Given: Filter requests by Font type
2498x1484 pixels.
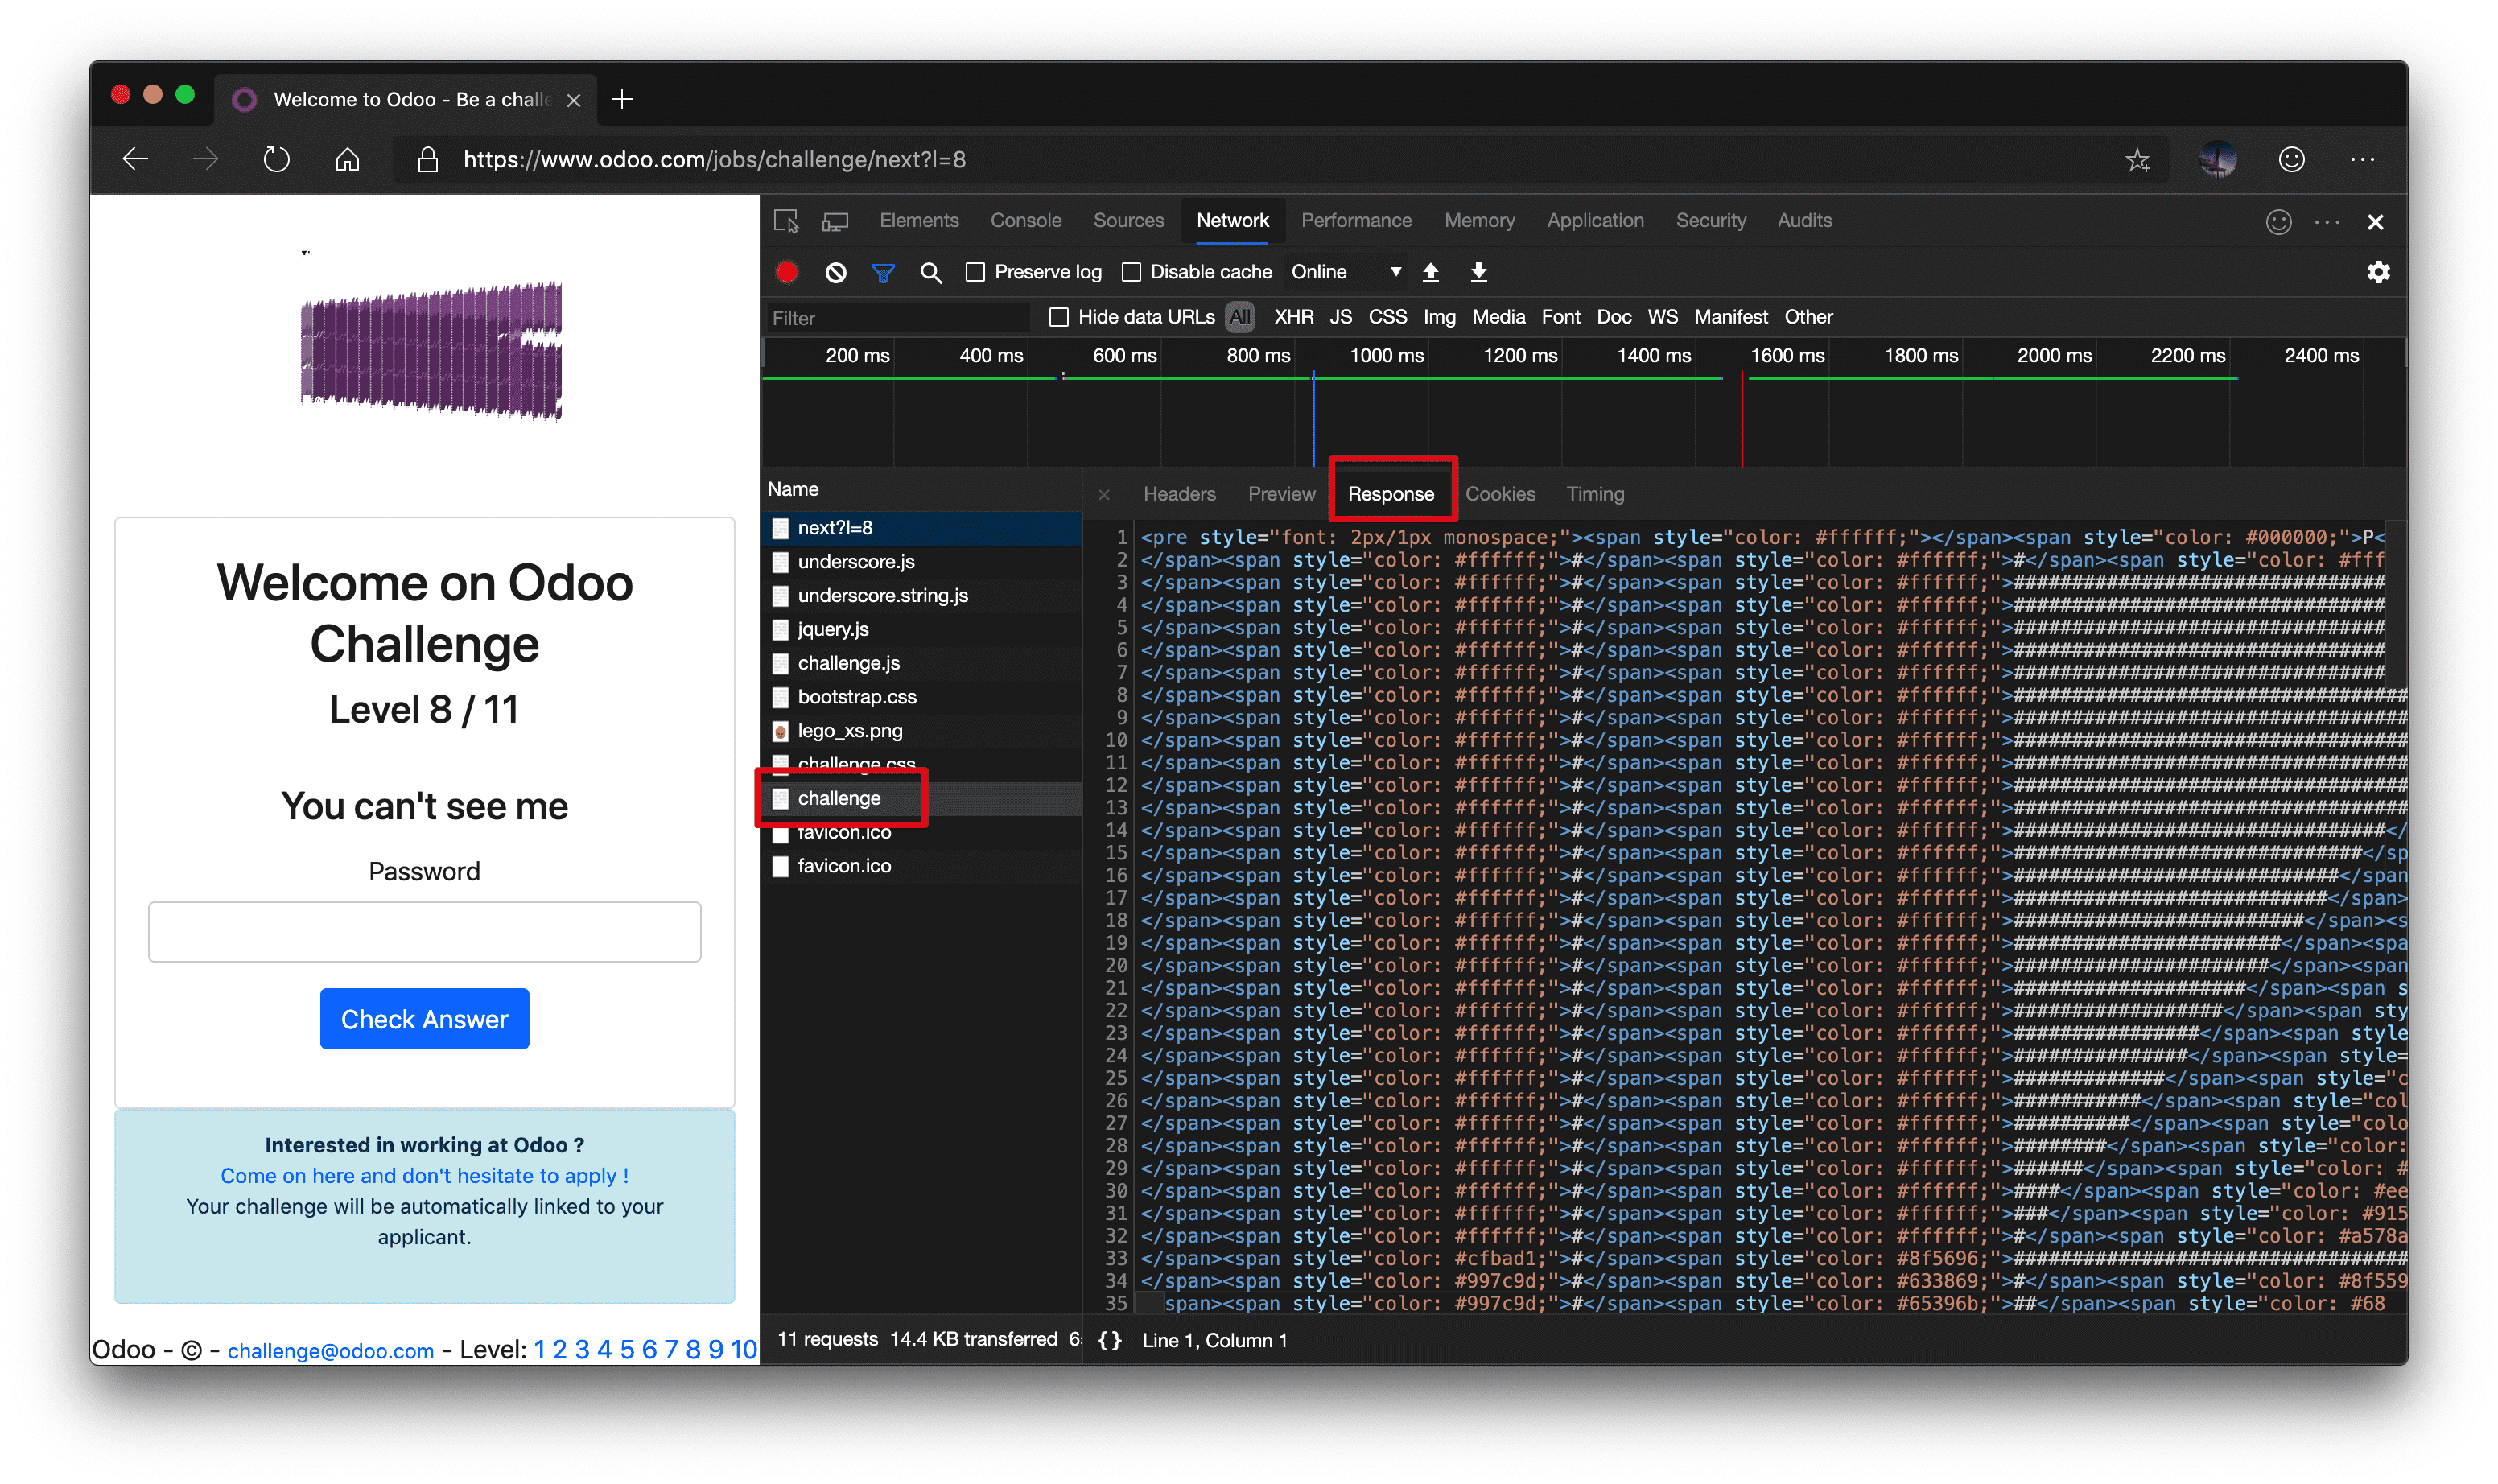Looking at the screenshot, I should (1560, 317).
